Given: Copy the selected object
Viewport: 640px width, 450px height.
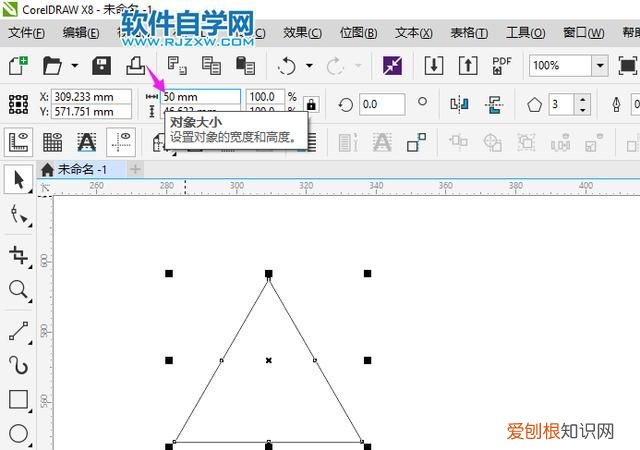Looking at the screenshot, I should coord(211,65).
